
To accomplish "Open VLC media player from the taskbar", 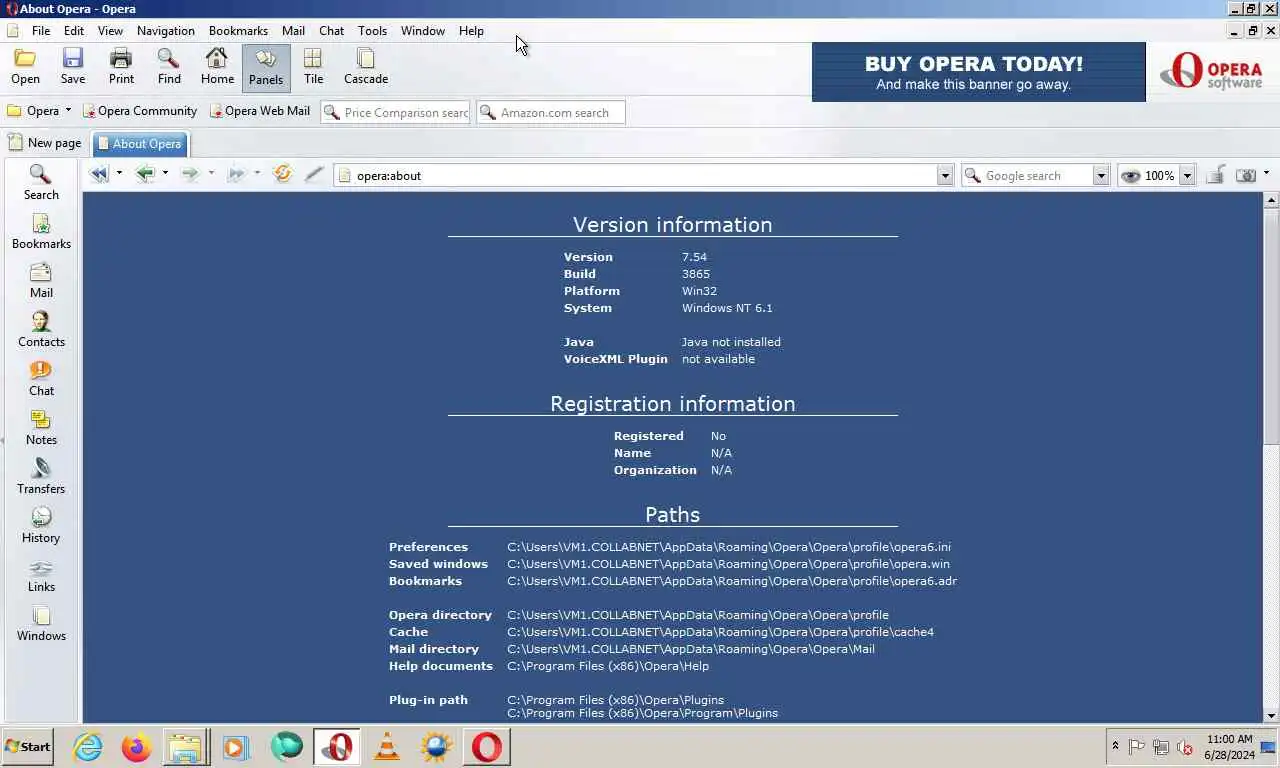I will tap(386, 747).
